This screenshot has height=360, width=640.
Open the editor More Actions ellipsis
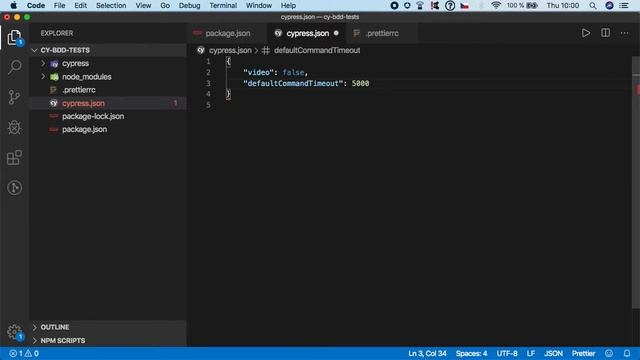point(624,33)
